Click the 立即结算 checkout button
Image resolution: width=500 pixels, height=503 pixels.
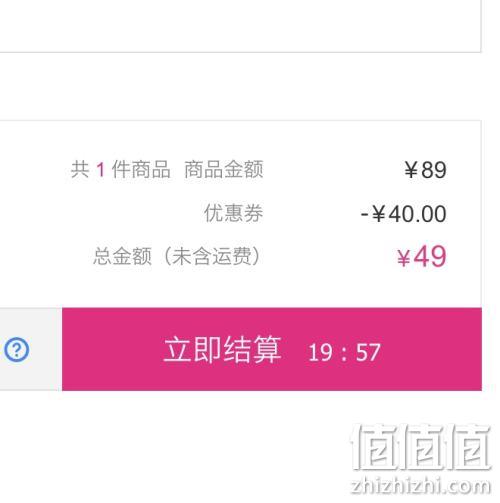272,349
